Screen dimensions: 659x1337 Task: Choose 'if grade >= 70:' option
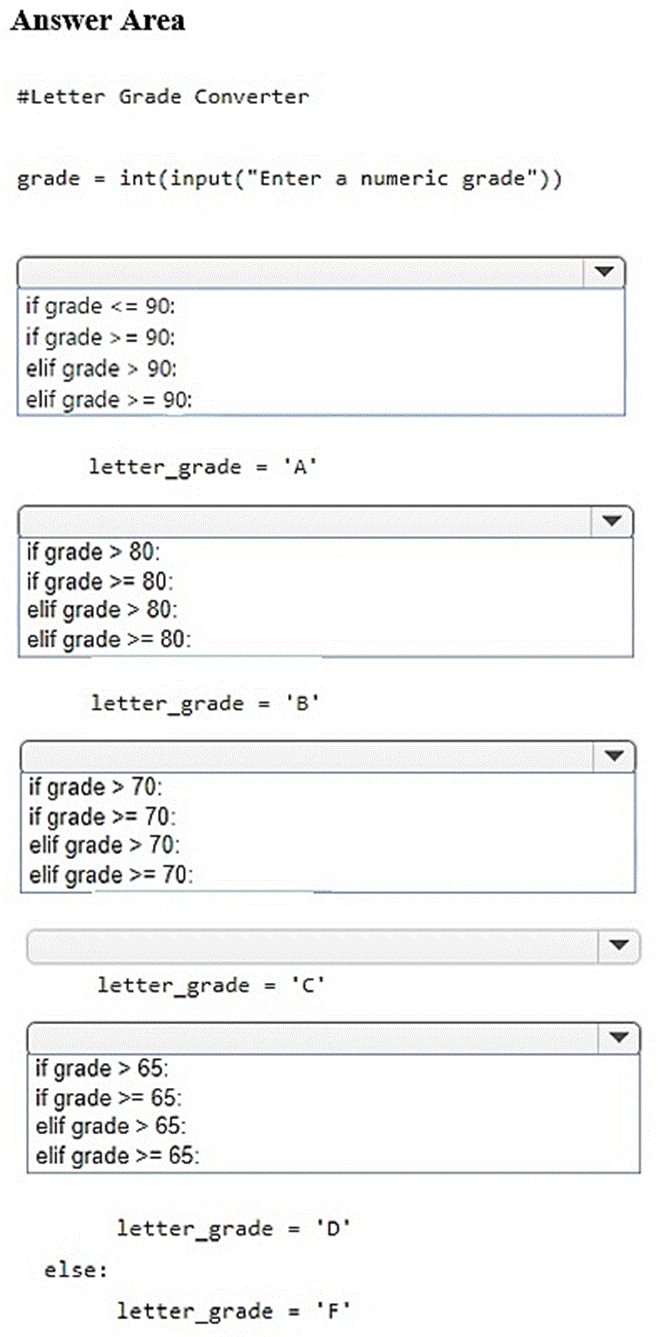102,816
